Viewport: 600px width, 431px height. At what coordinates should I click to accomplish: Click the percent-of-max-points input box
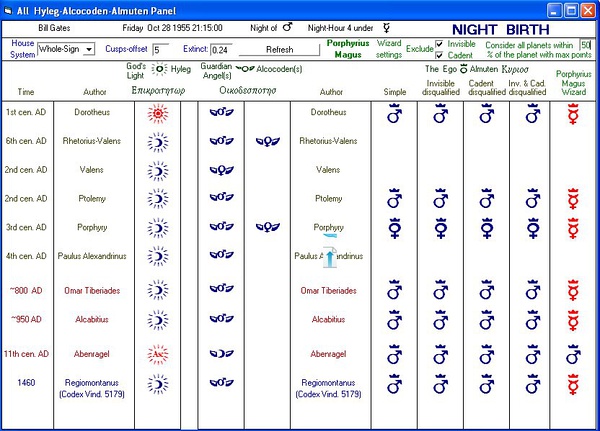[586, 45]
